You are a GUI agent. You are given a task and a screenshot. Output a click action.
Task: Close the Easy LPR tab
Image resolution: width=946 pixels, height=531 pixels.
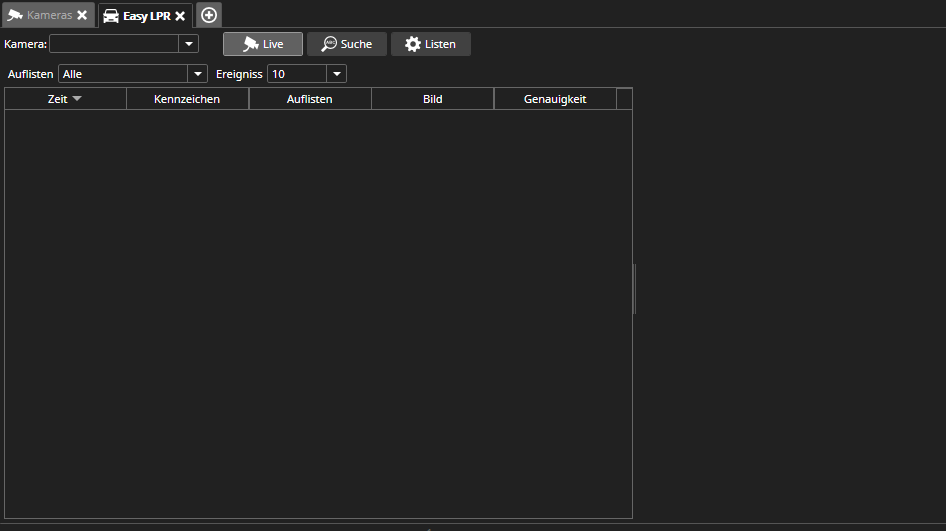tap(180, 16)
